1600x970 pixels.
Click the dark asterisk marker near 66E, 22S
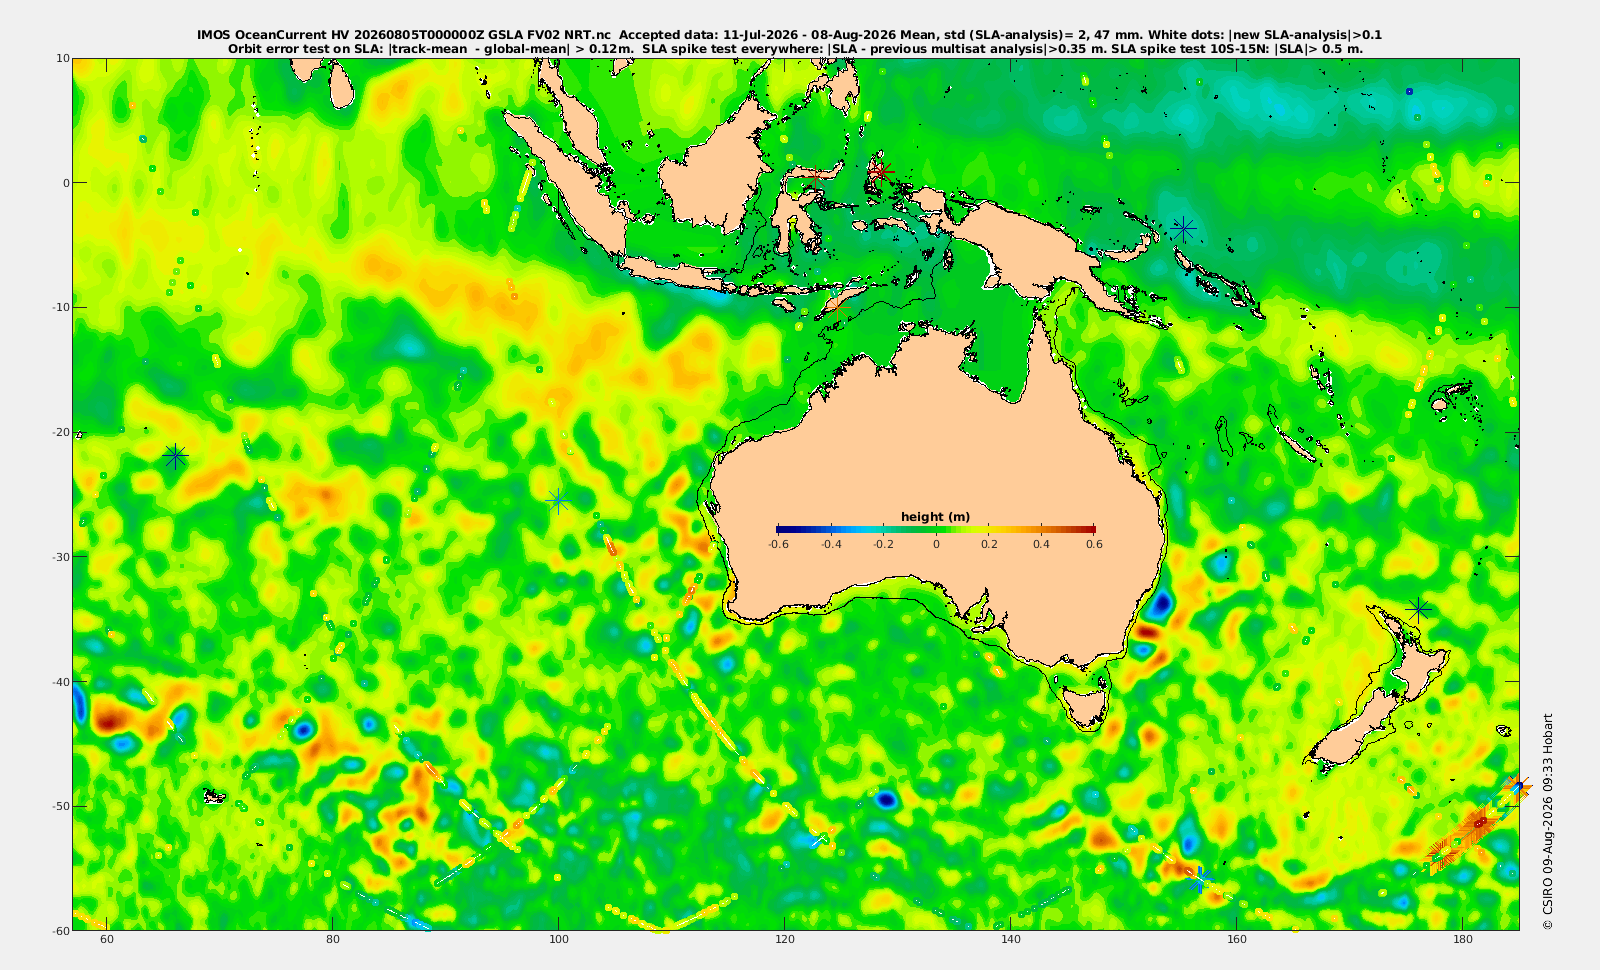tap(176, 457)
